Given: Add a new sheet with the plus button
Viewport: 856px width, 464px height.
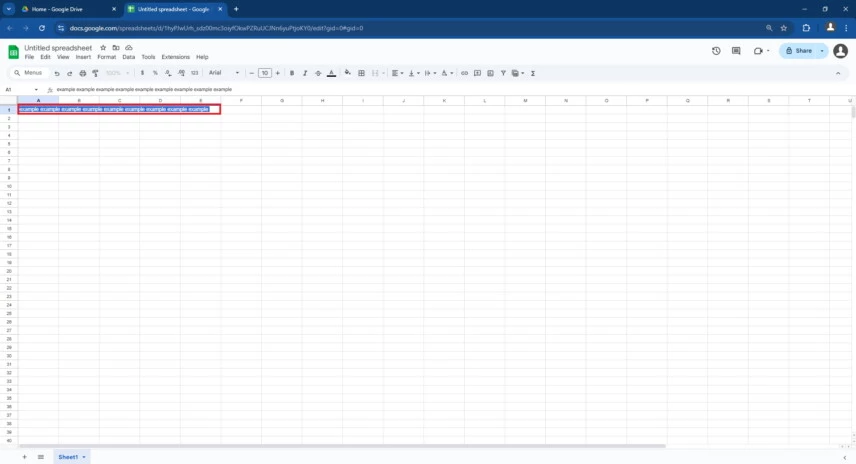Looking at the screenshot, I should (24, 457).
